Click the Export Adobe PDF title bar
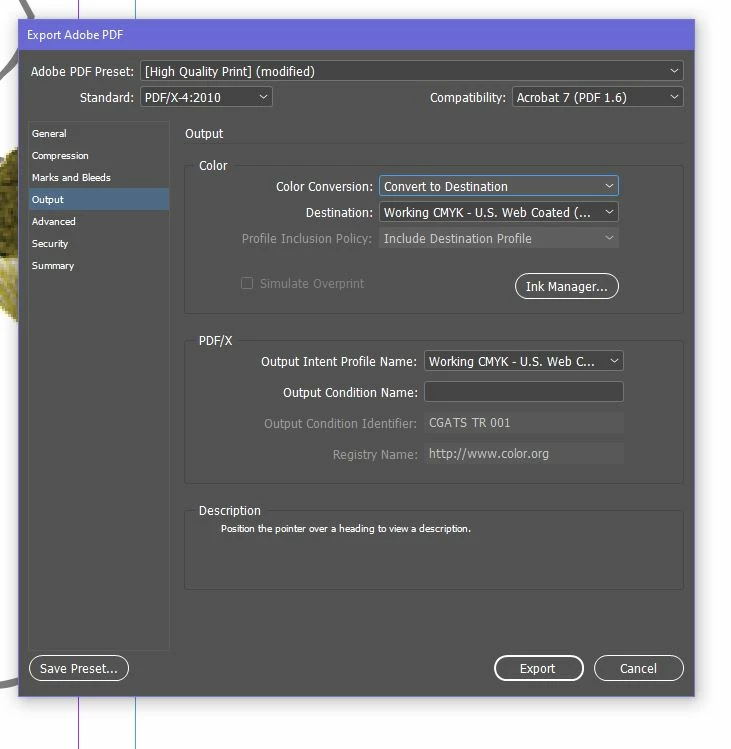Screen dimensions: 731x749 pyautogui.click(x=356, y=35)
